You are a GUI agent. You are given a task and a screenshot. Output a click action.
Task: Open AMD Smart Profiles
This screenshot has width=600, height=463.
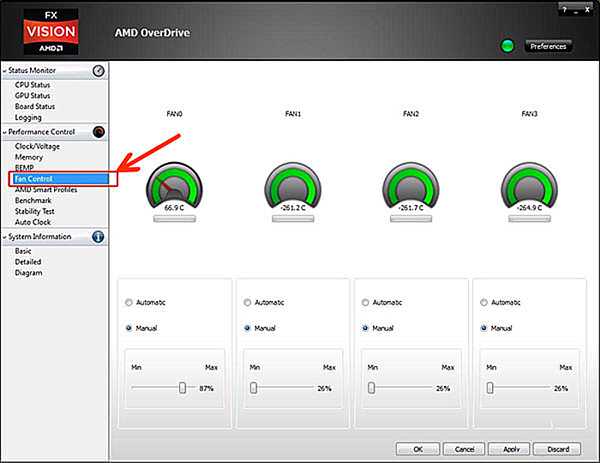(x=46, y=190)
